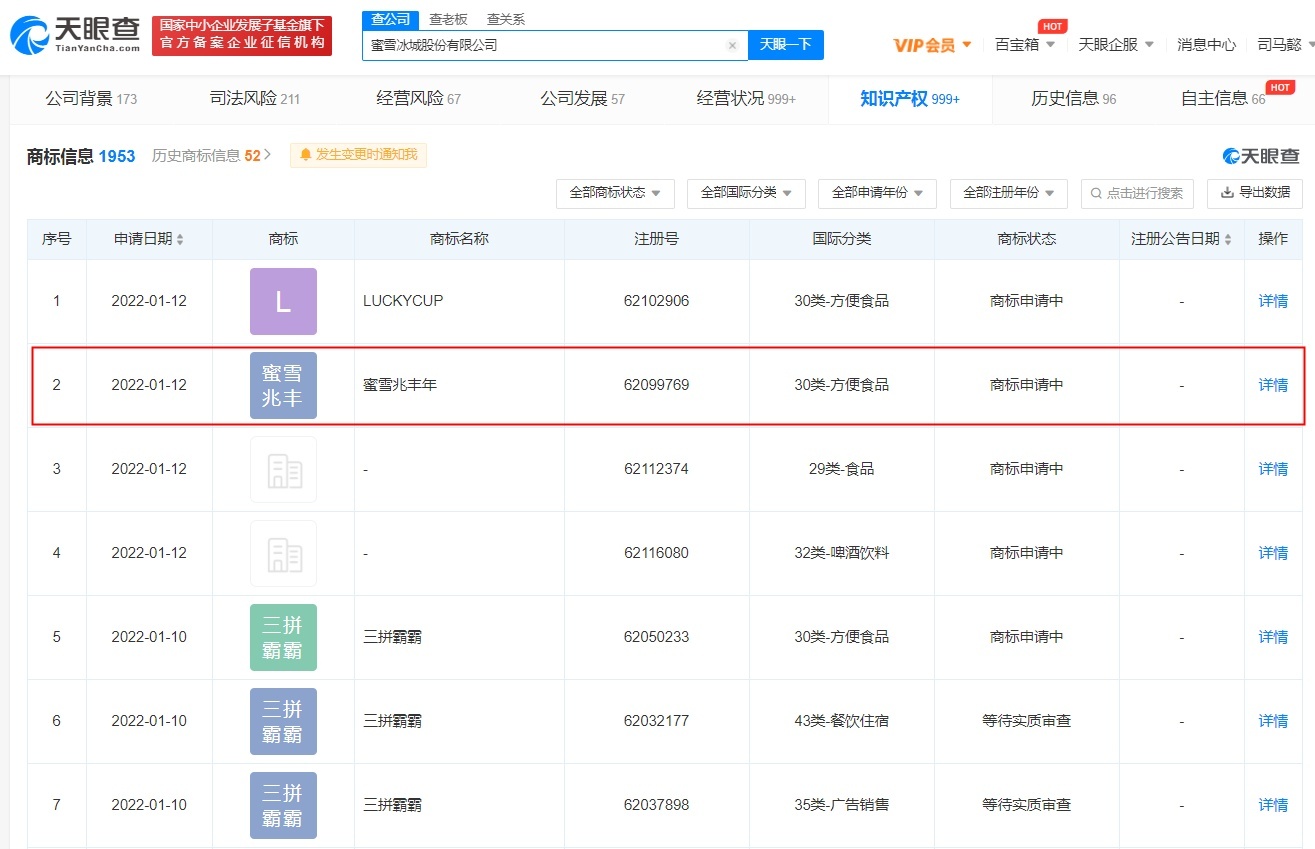Open 详情 for 蜜雪兆丰年 row
The height and width of the screenshot is (849, 1315).
click(x=1273, y=385)
